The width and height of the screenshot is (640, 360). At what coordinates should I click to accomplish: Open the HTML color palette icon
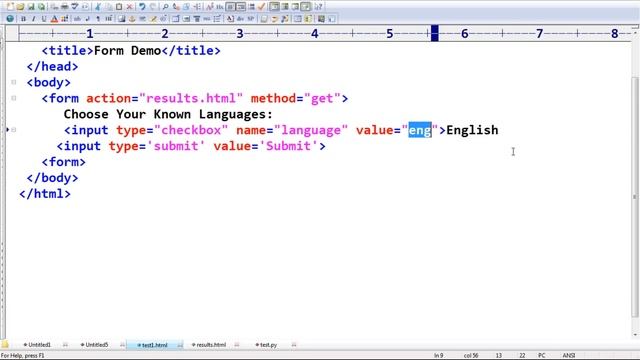click(x=64, y=19)
